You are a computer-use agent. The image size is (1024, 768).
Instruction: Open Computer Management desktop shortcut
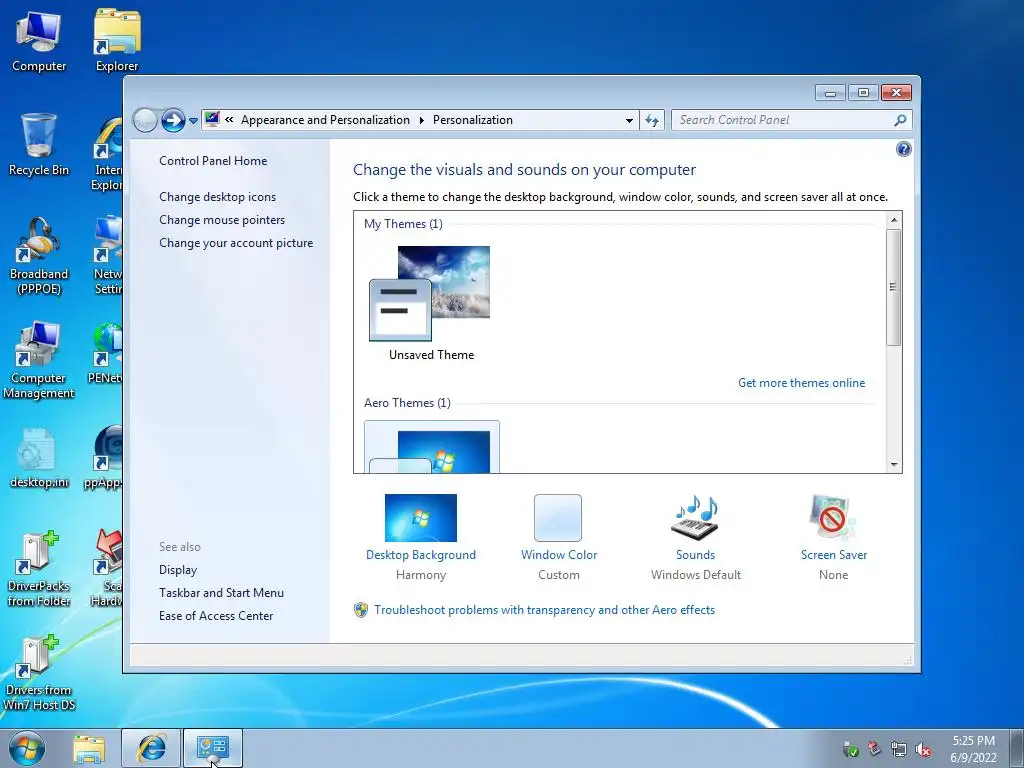tap(39, 360)
